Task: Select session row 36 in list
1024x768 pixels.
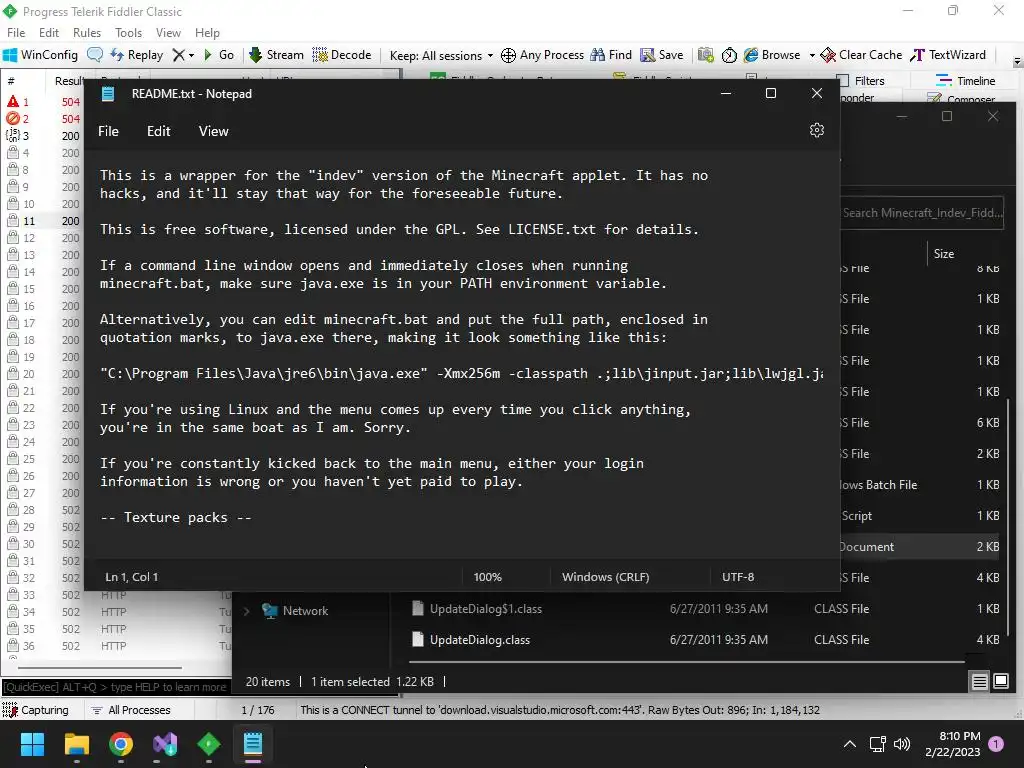Action: 118,645
